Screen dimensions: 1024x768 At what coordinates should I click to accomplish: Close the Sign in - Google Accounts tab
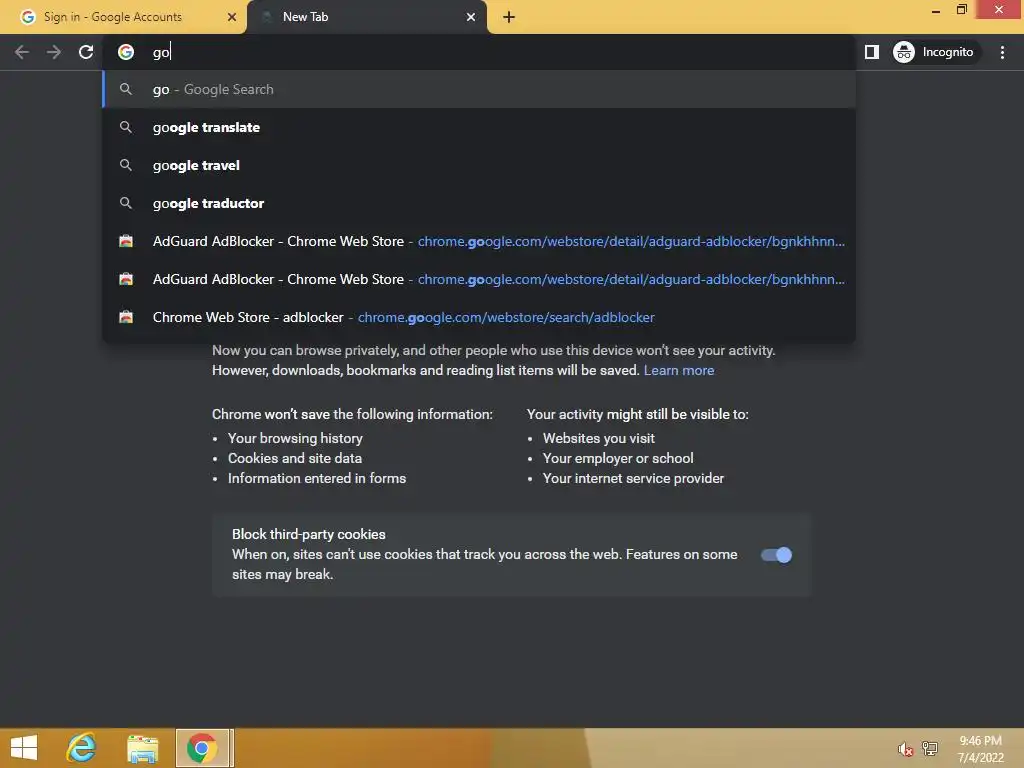[x=232, y=17]
